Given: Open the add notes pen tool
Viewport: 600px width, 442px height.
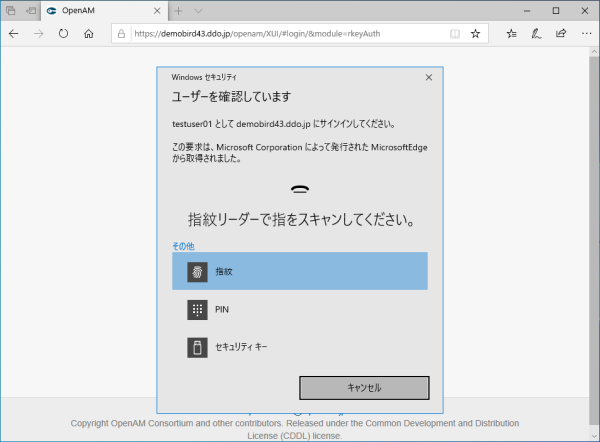Looking at the screenshot, I should [536, 34].
